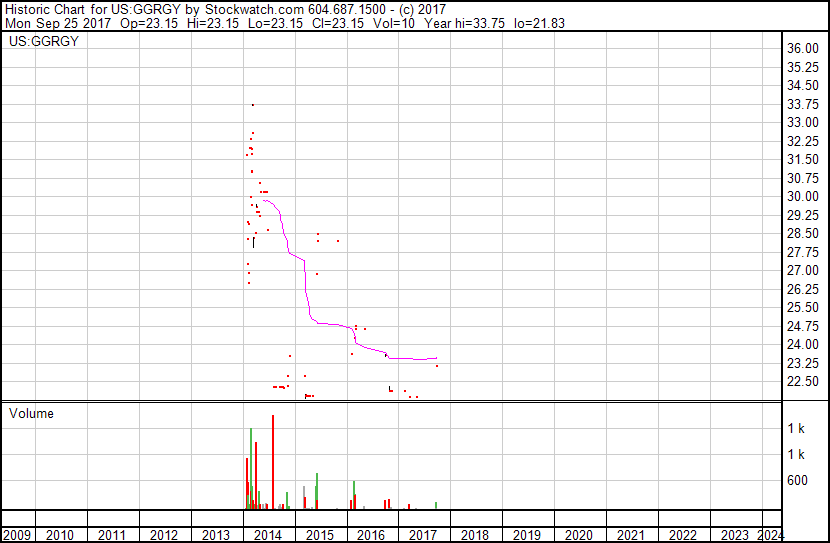Click the 30.00 price level label

click(x=803, y=196)
